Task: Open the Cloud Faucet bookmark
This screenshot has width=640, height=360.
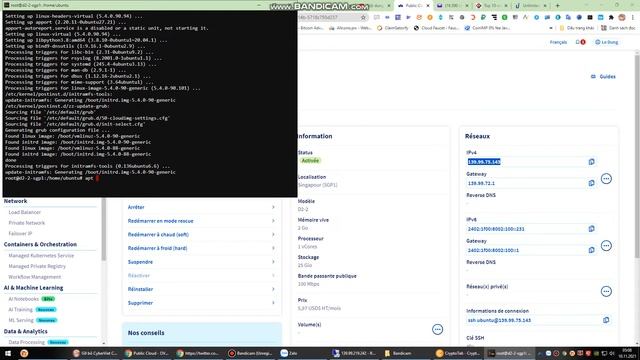Action: [x=436, y=28]
